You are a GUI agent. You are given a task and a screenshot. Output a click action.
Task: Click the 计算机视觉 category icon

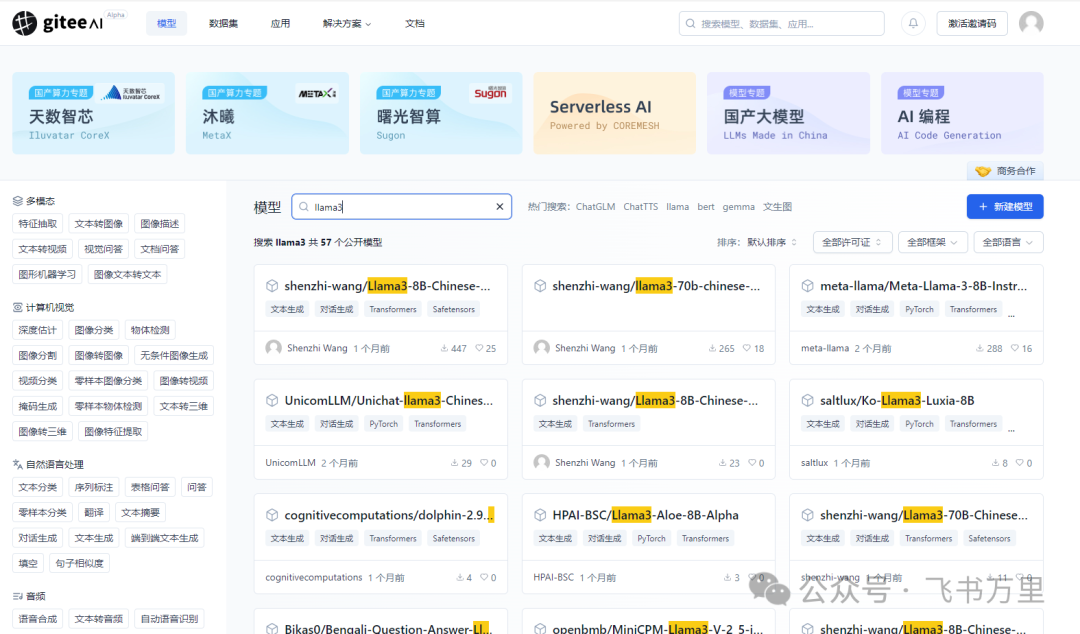point(17,307)
